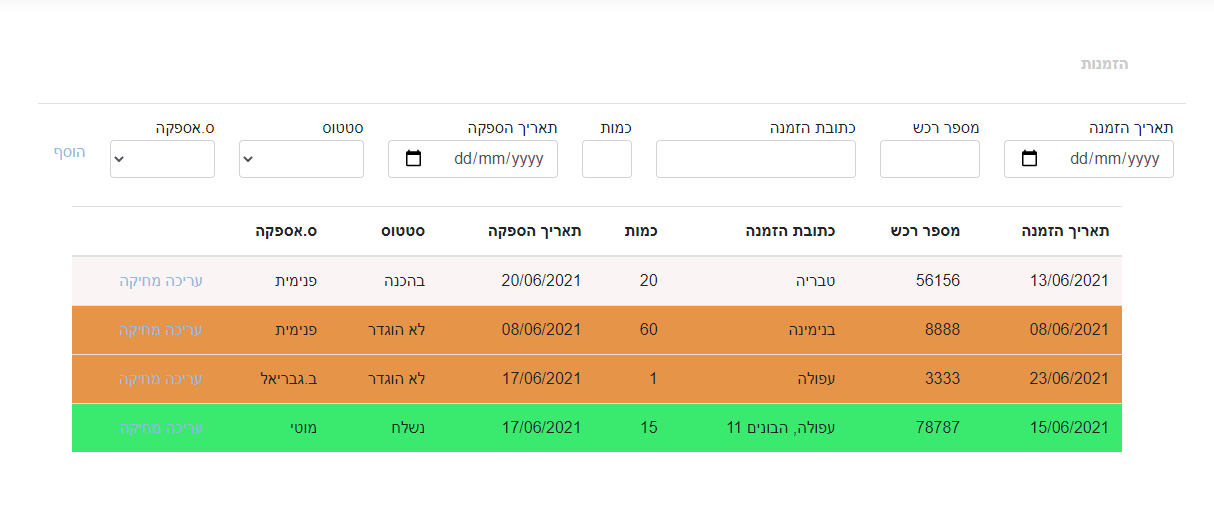This screenshot has width=1214, height=505.
Task: Open calendar picker in תאריך הזמנה filter
Action: 1029,158
